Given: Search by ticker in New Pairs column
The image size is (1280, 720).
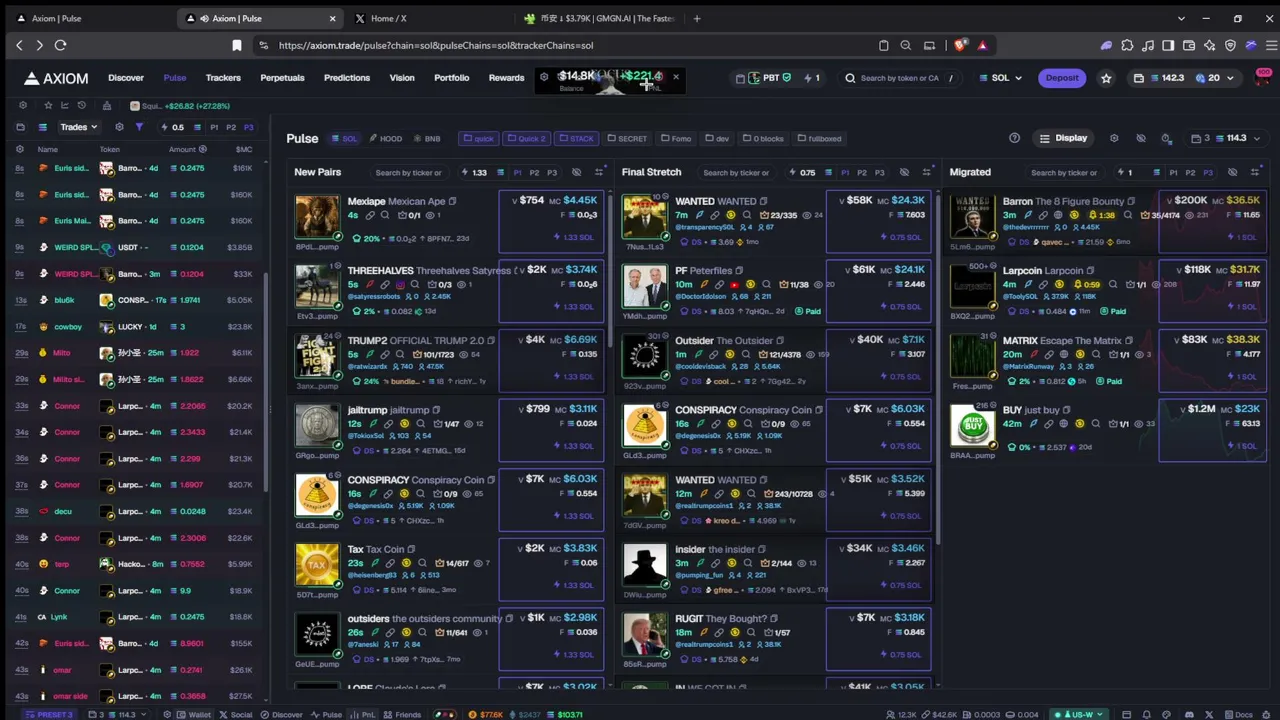Looking at the screenshot, I should (408, 173).
